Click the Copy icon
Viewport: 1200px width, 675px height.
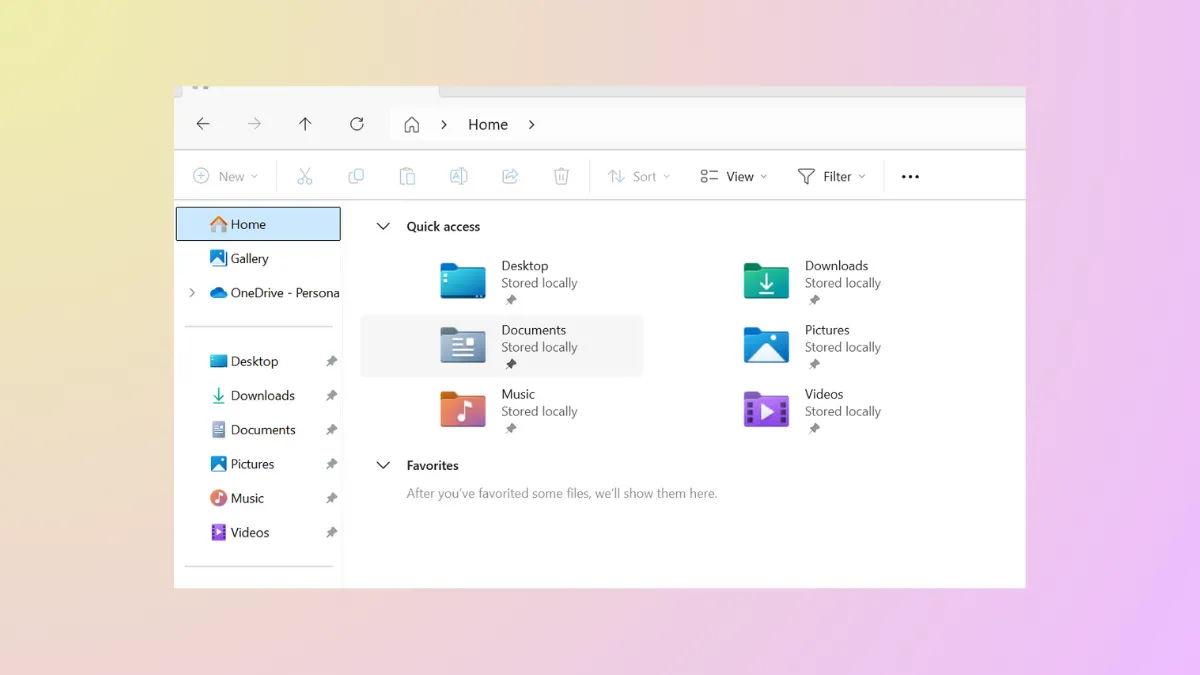356,176
